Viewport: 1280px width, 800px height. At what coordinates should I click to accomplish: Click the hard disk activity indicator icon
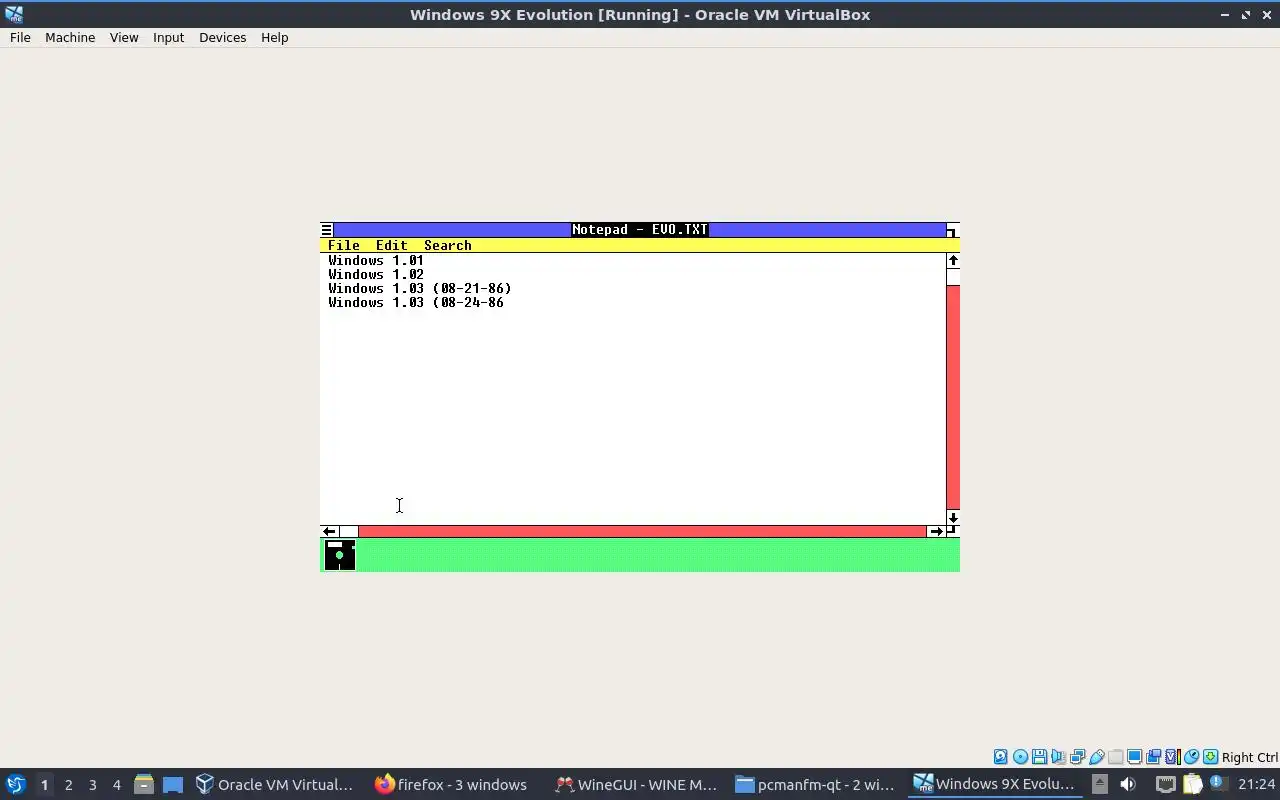(x=1000, y=757)
